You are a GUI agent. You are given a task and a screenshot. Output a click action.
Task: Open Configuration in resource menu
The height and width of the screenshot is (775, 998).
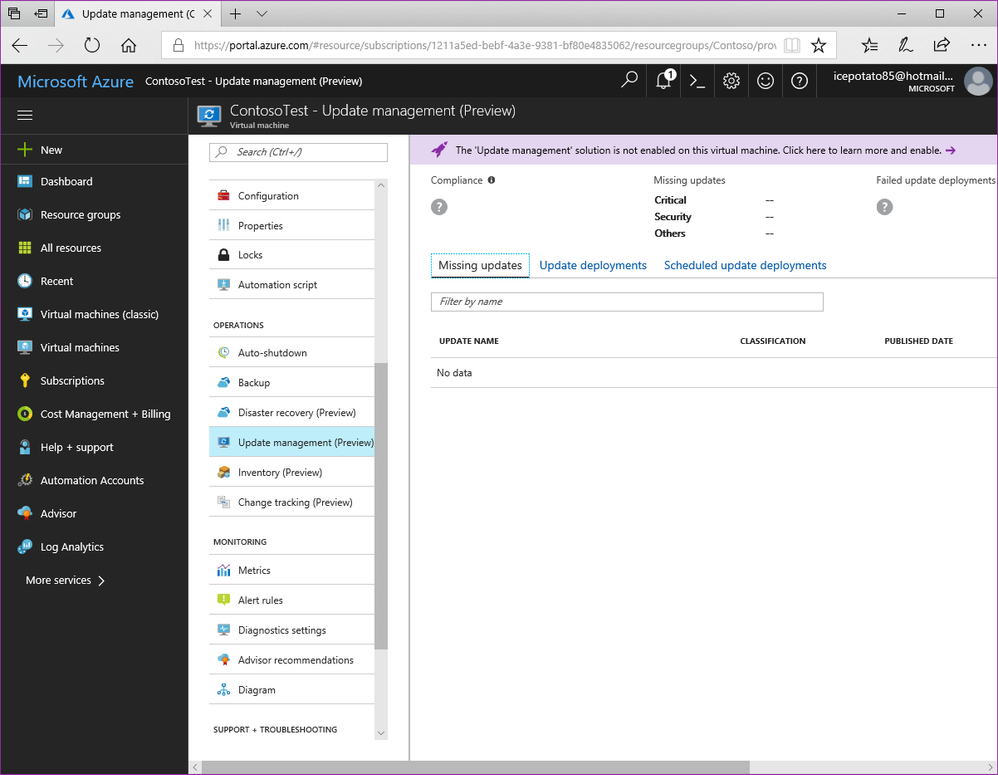pyautogui.click(x=292, y=196)
